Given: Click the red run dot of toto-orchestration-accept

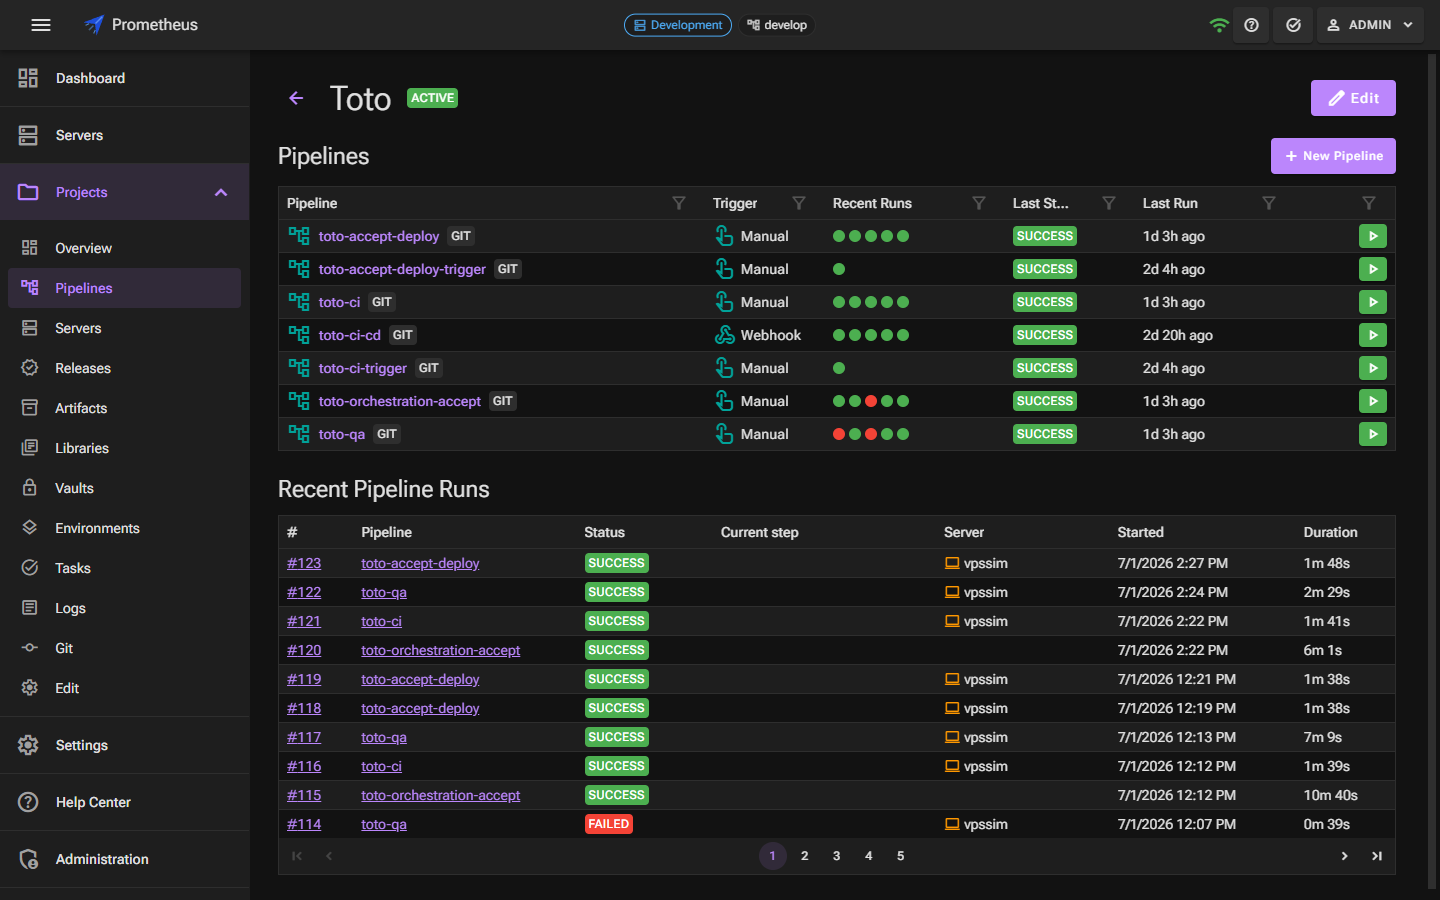Looking at the screenshot, I should click(871, 401).
